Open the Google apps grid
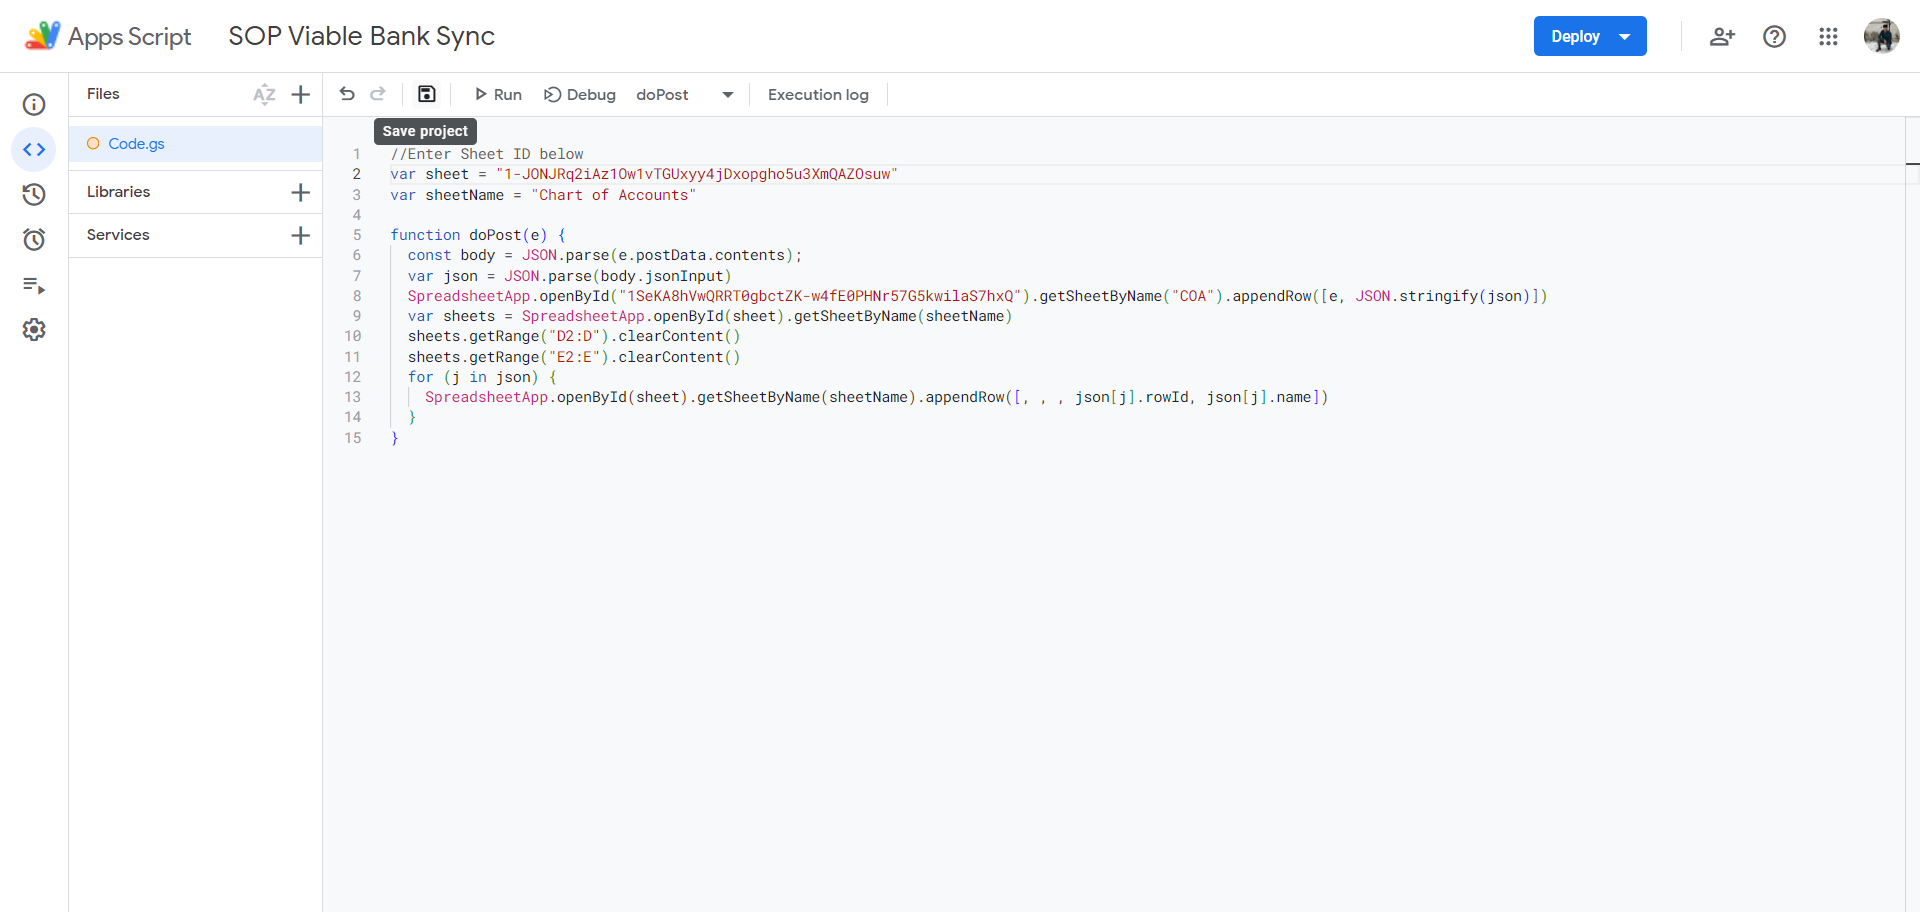The image size is (1920, 912). click(x=1828, y=36)
